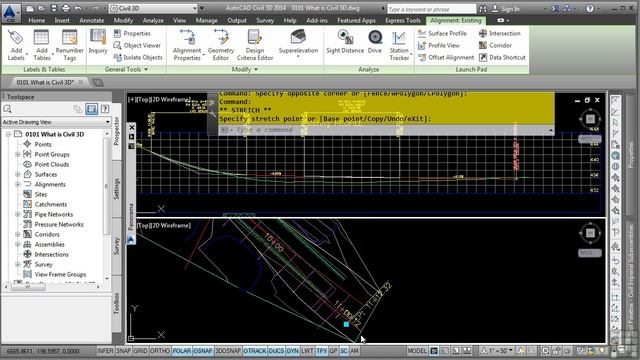640x360 pixels.
Task: Toggle SNAP mode in status bar
Action: pos(123,351)
